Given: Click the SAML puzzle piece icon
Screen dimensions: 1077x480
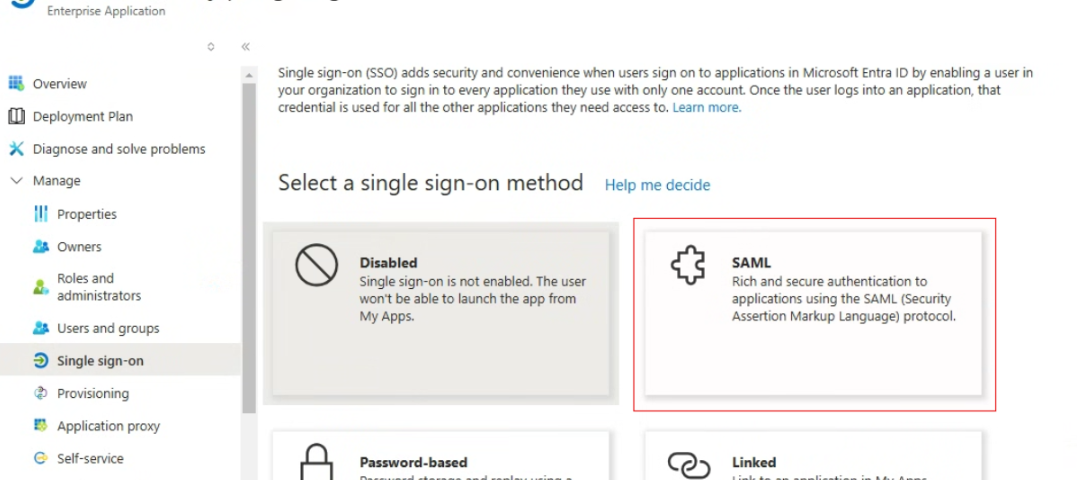Looking at the screenshot, I should tap(688, 264).
